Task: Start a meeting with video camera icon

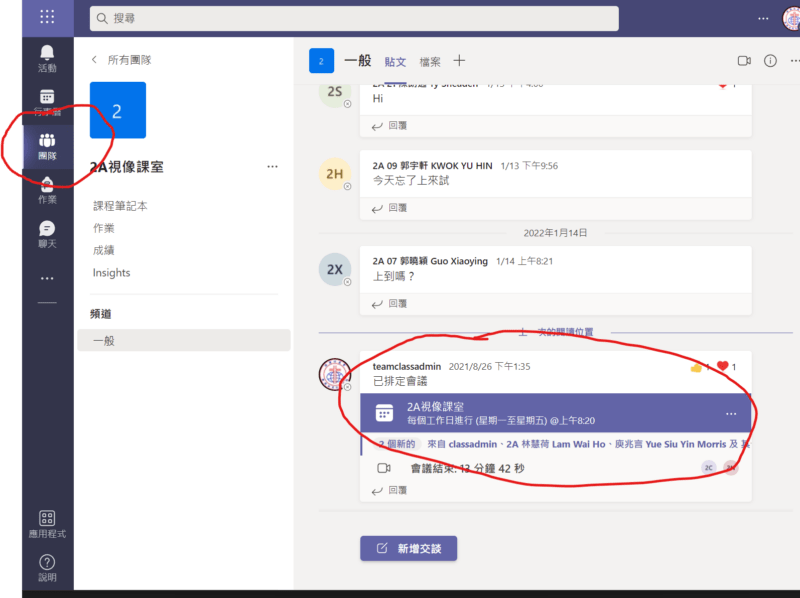Action: 744,61
